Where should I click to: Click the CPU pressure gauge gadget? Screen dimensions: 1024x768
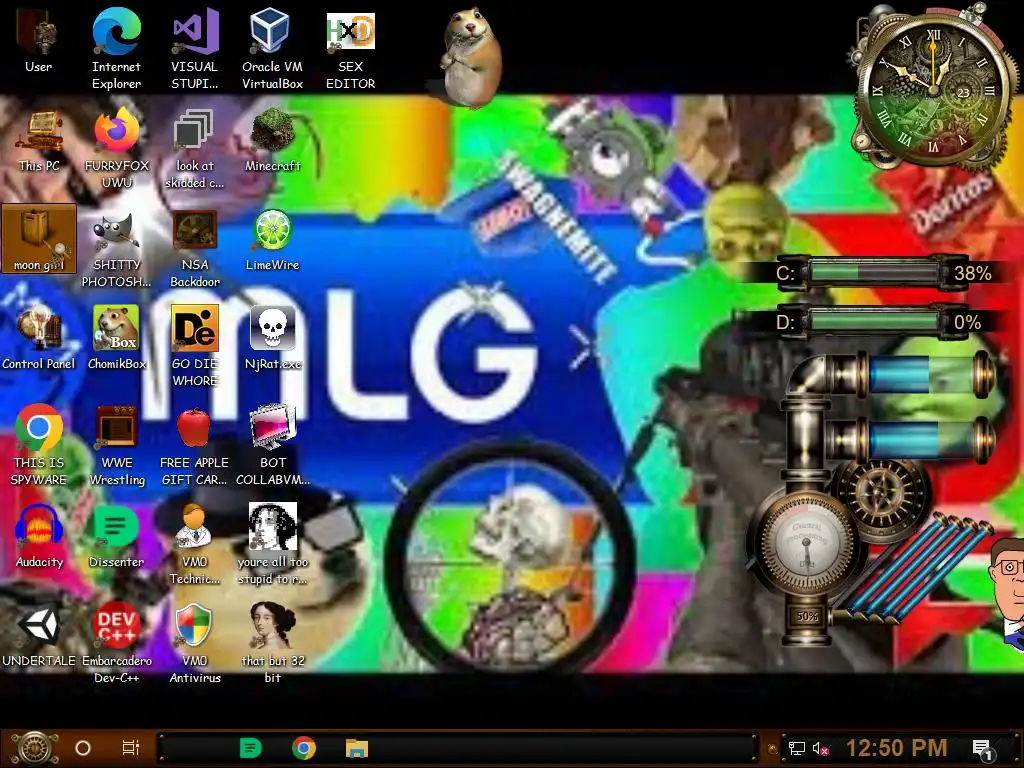[x=806, y=543]
